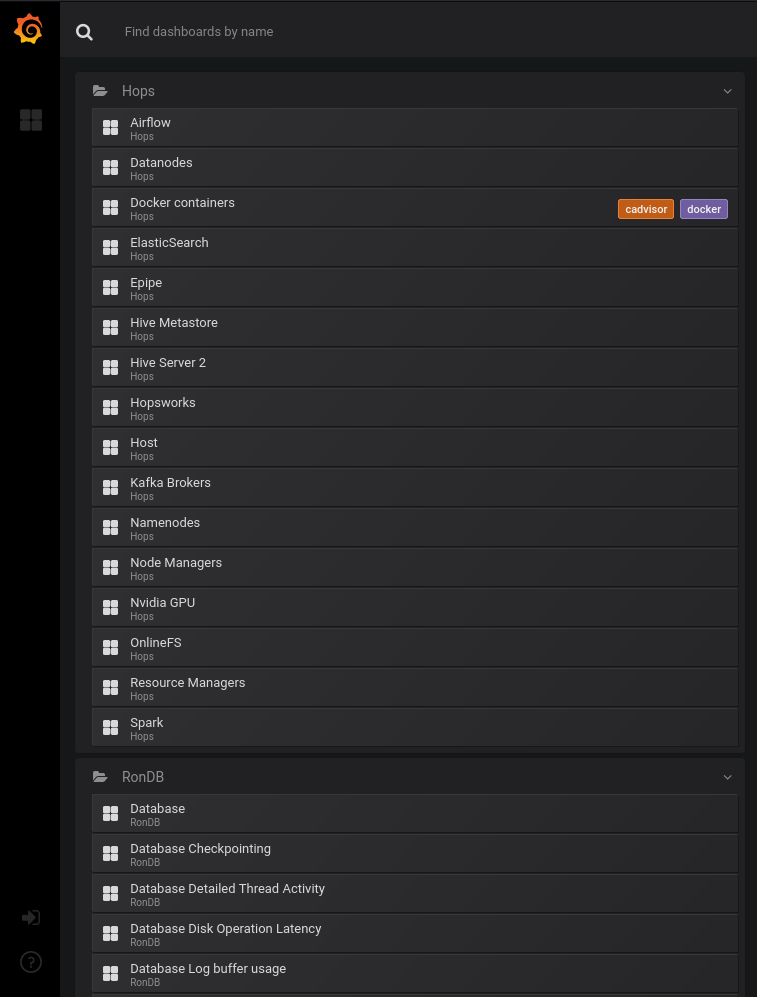757x997 pixels.
Task: Open the Hive Metastore dashboard entry
Action: (x=173, y=322)
